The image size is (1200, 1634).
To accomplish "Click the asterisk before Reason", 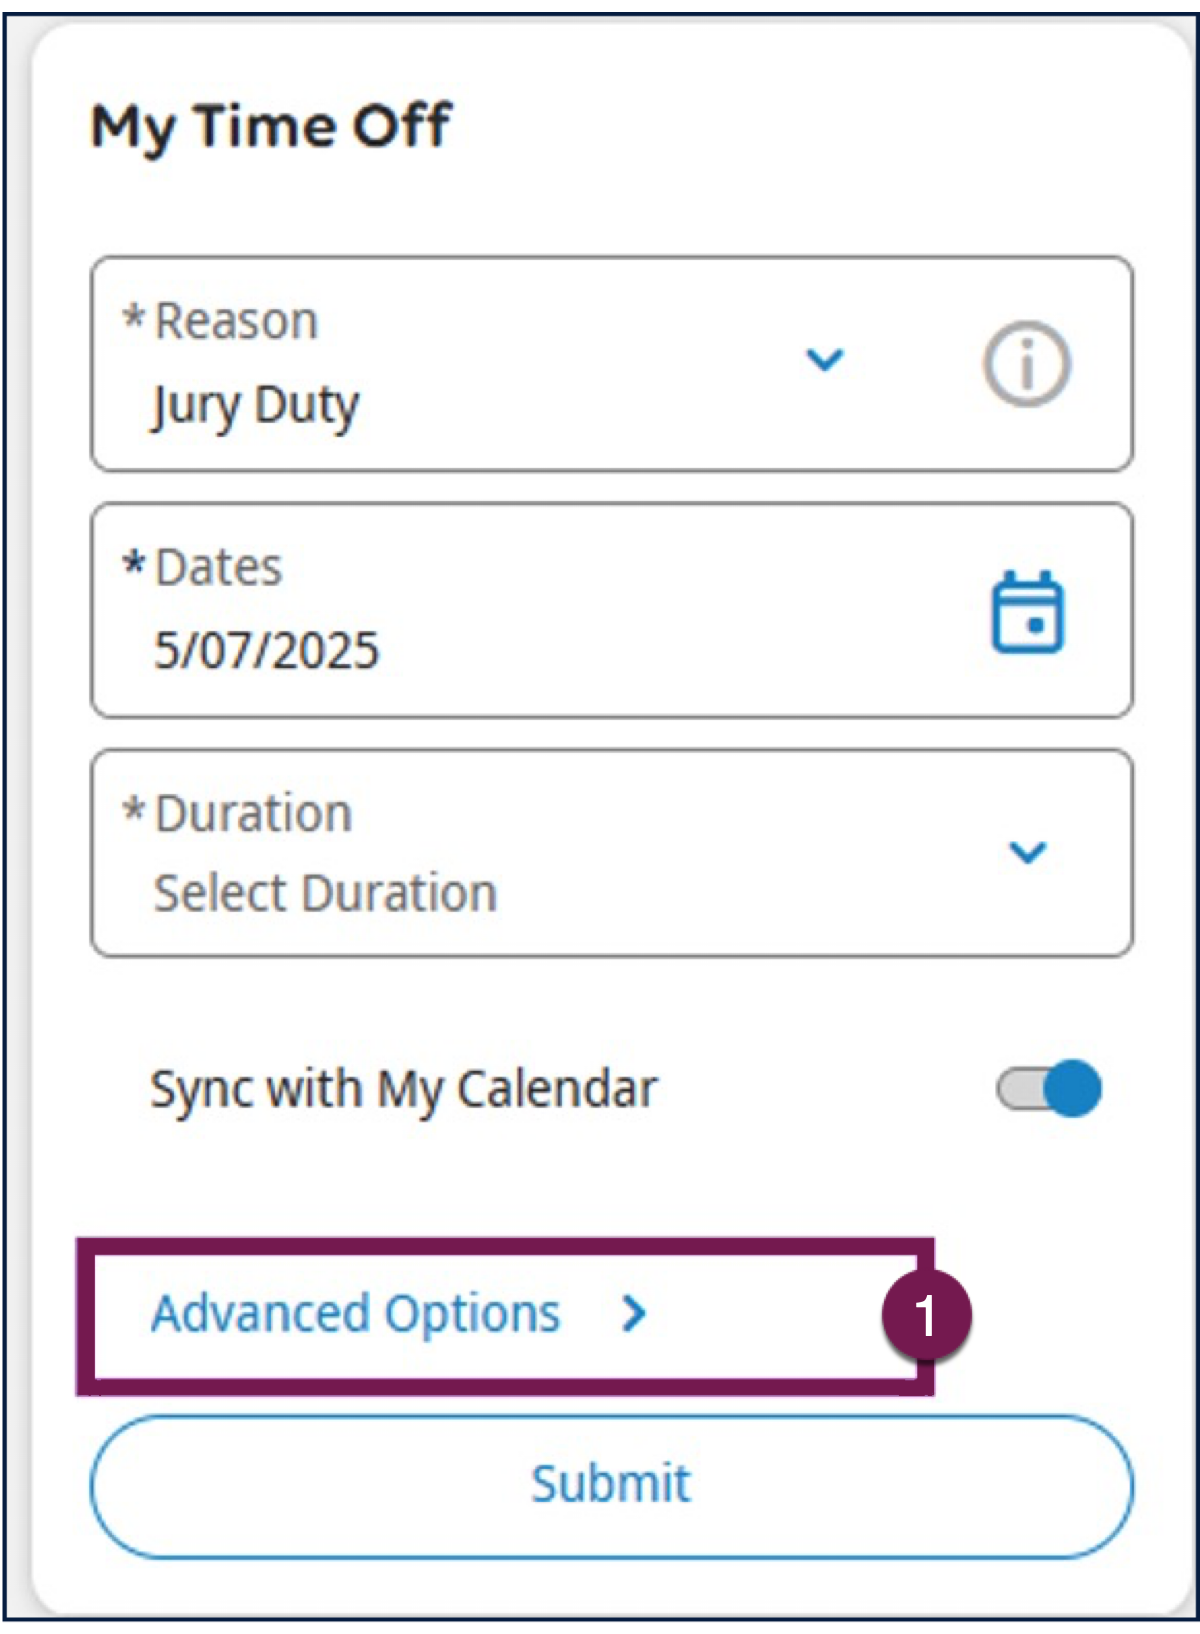I will coord(134,319).
